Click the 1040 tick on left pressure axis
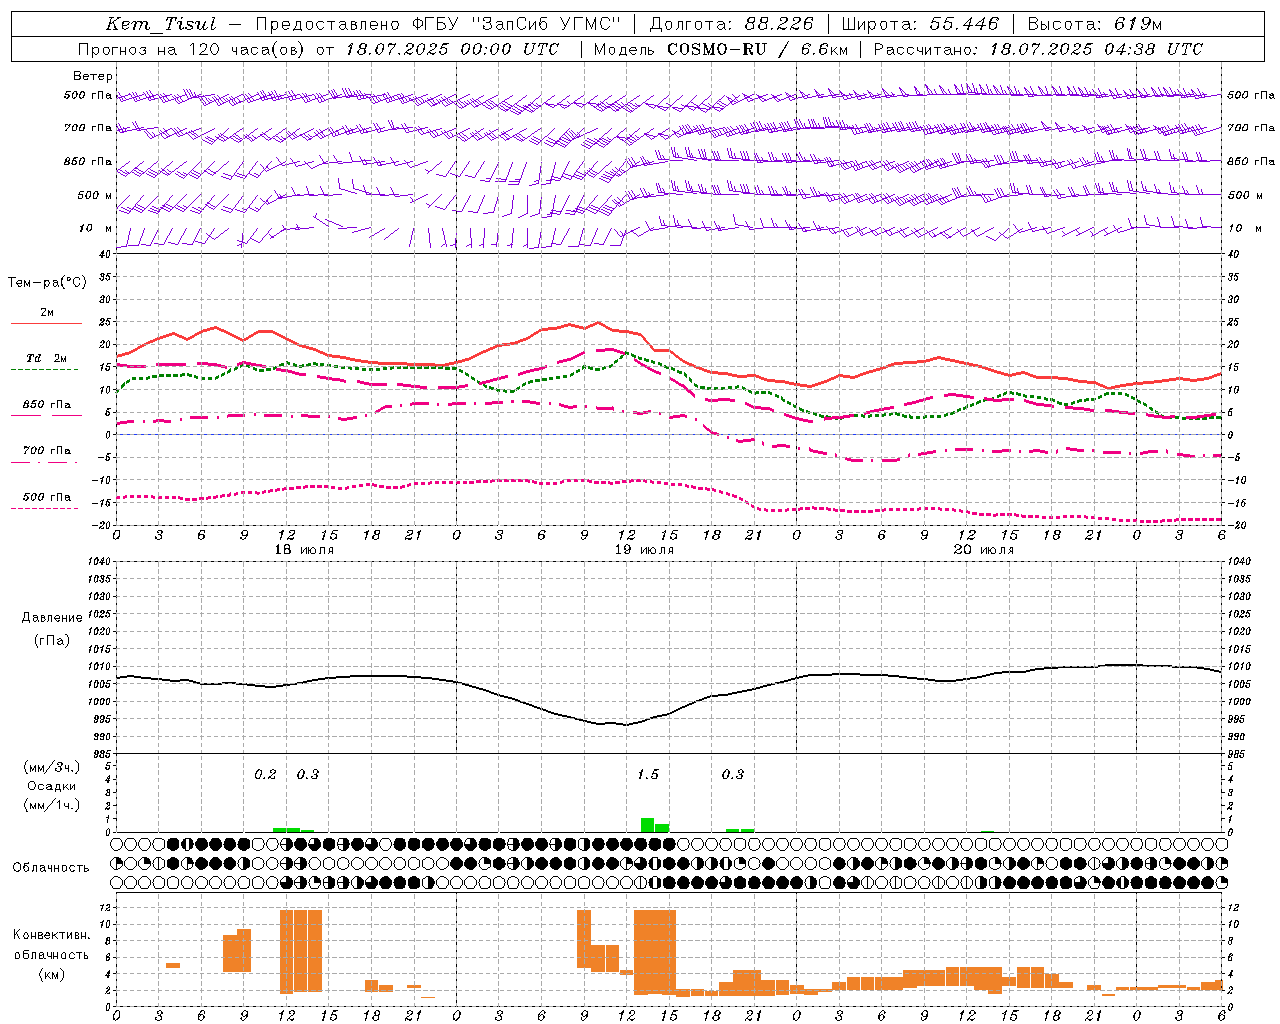Screen dimensions: 1280x1024 pos(98,562)
